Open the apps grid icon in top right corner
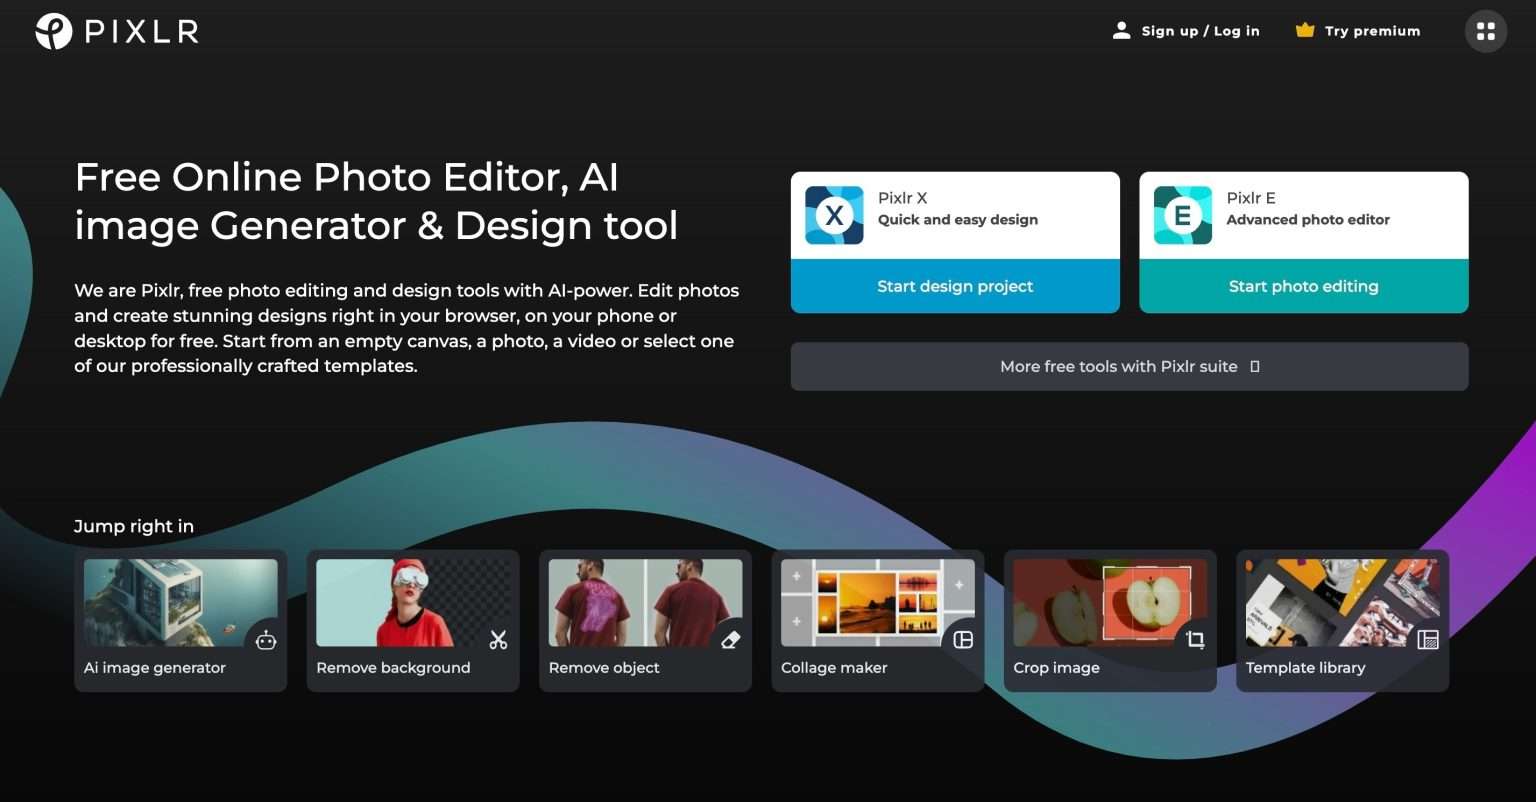Screen dimensions: 1536x802 tap(1486, 31)
